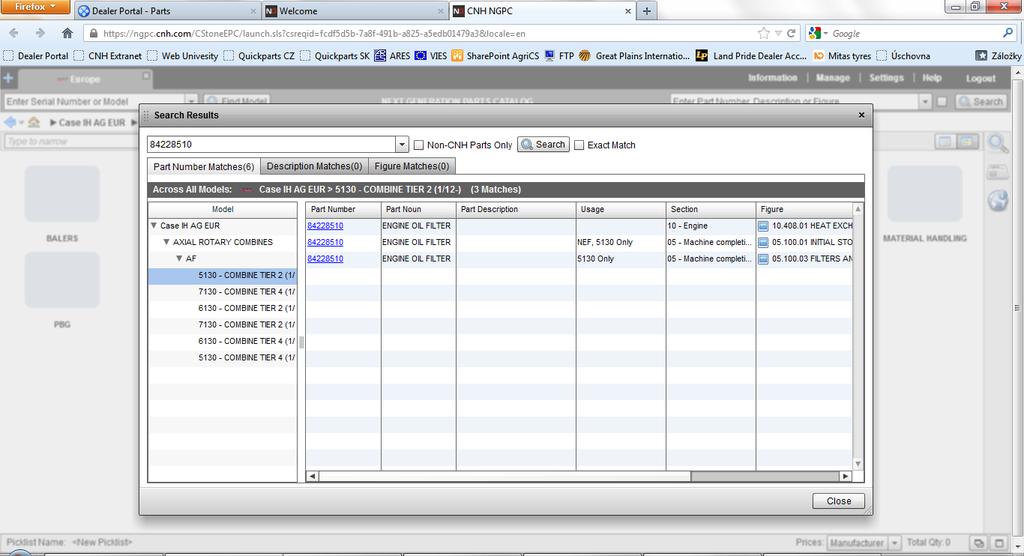
Task: Sort by Usage column header
Action: tap(620, 209)
